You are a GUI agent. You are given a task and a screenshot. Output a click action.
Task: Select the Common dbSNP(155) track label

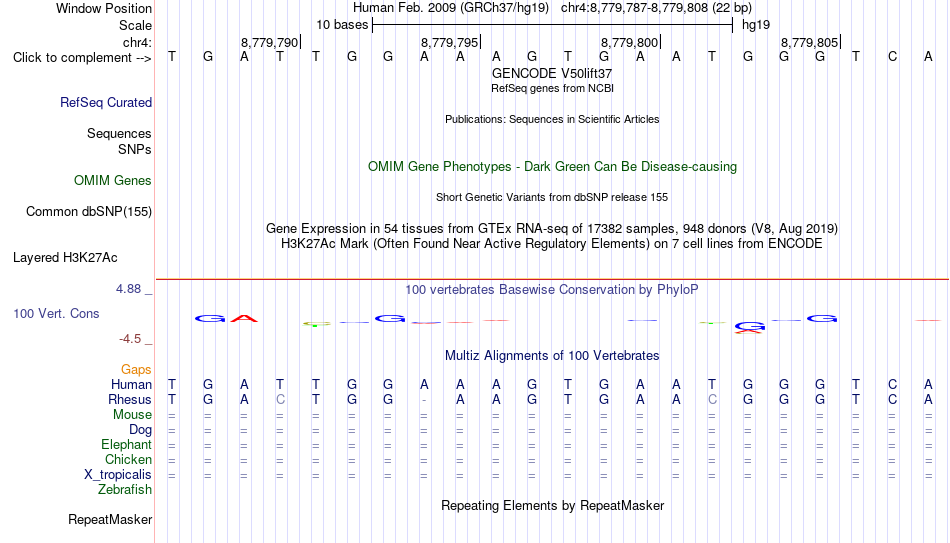(88, 212)
